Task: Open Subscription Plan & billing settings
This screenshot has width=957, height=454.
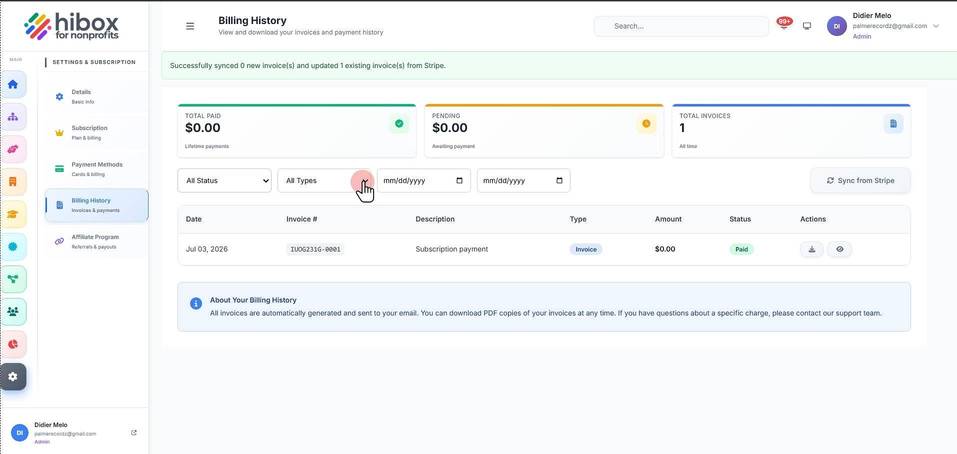Action: point(96,133)
